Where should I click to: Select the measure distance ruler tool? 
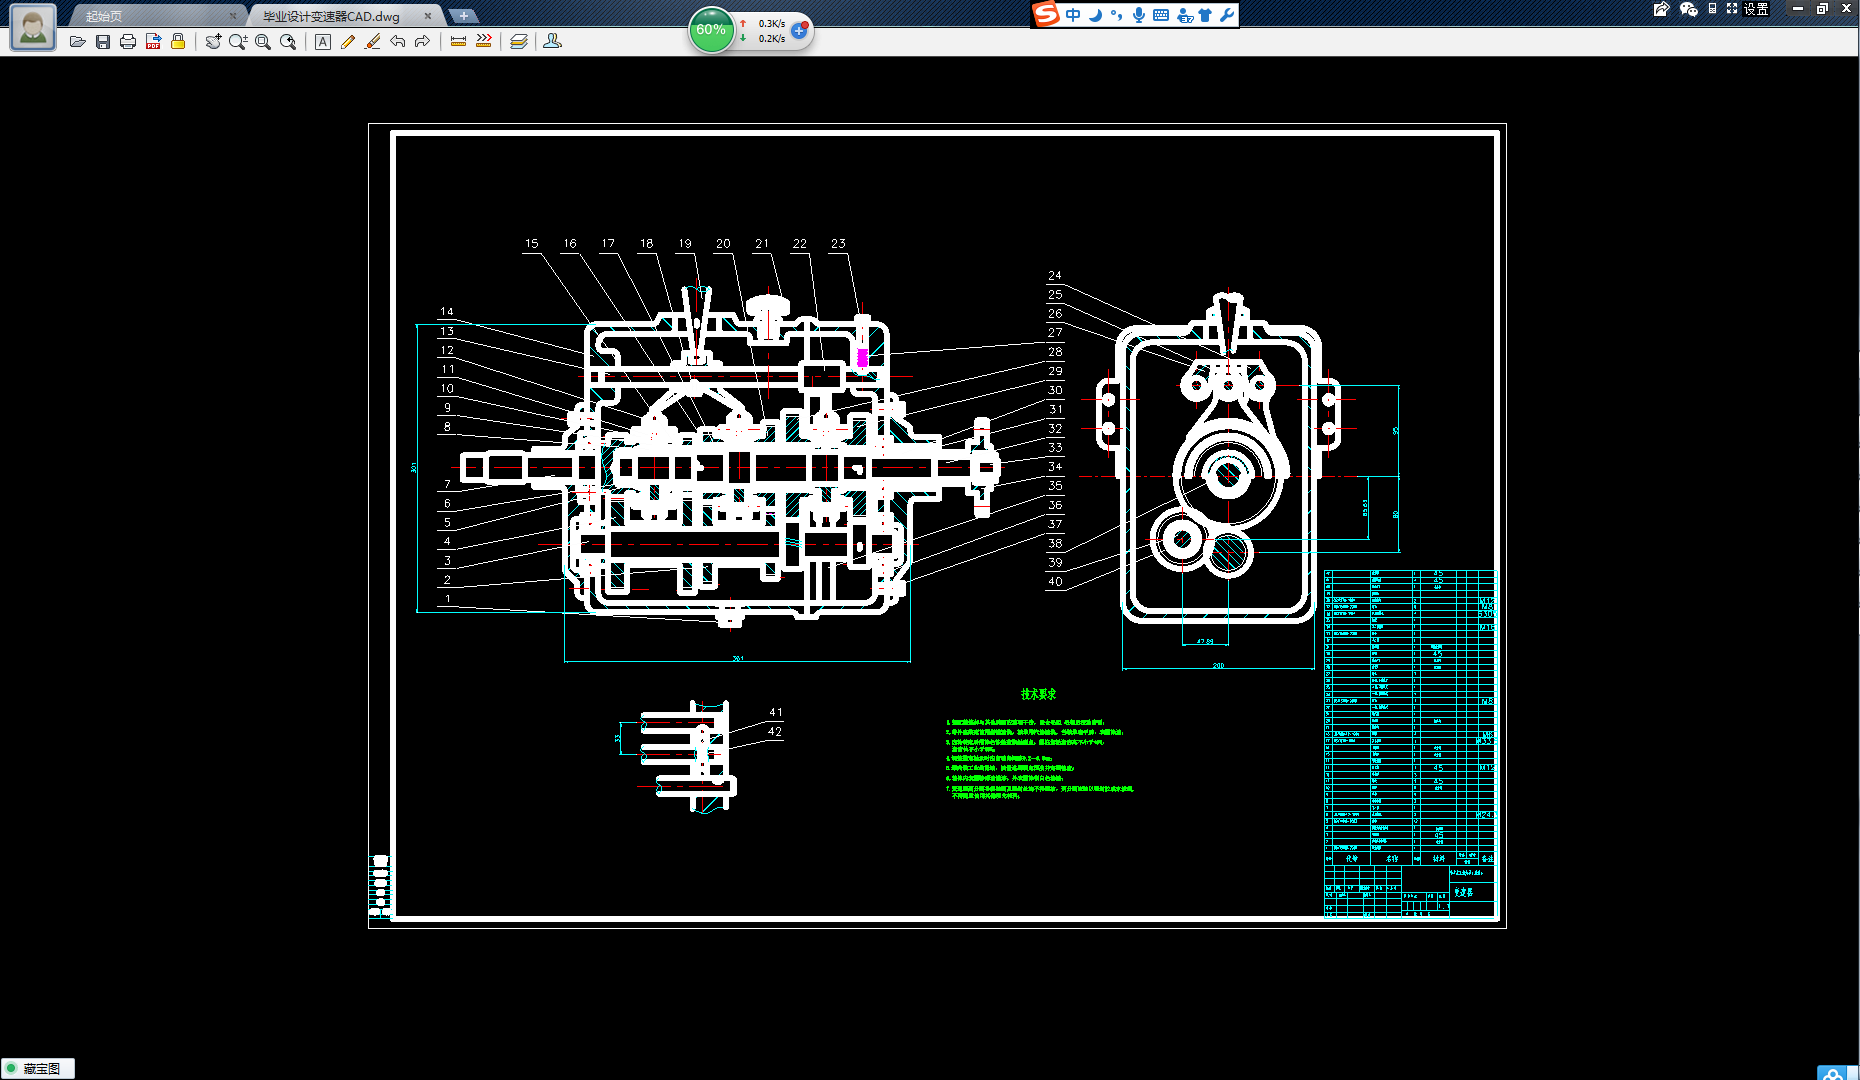pyautogui.click(x=458, y=42)
